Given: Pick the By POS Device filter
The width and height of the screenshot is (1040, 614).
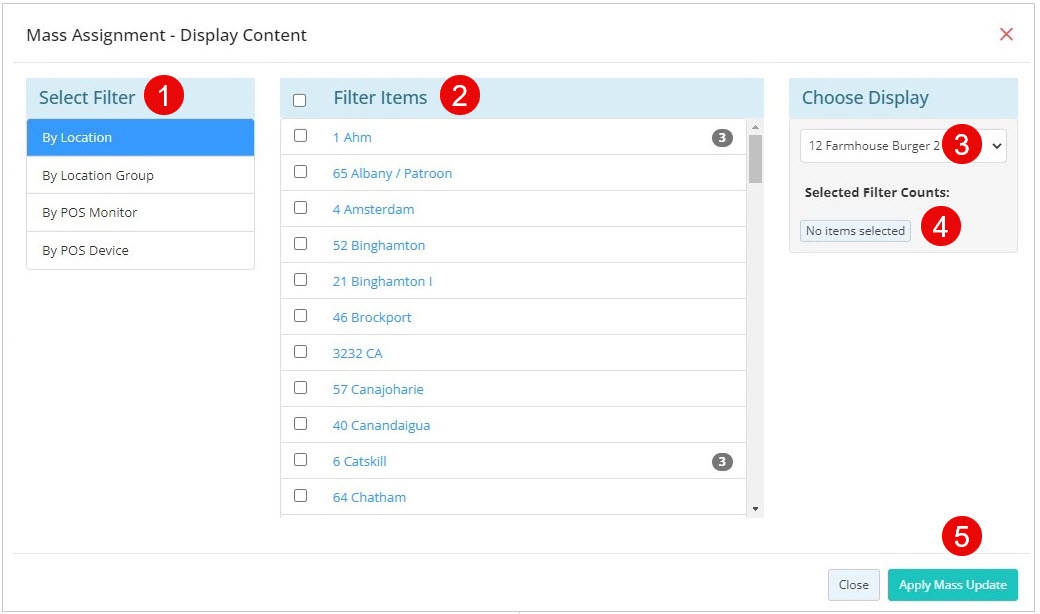Looking at the screenshot, I should point(140,250).
